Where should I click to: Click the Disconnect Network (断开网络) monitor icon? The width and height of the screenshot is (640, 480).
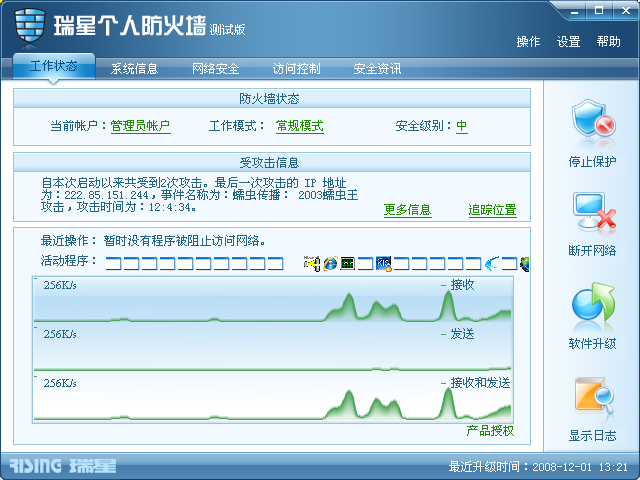click(x=594, y=211)
